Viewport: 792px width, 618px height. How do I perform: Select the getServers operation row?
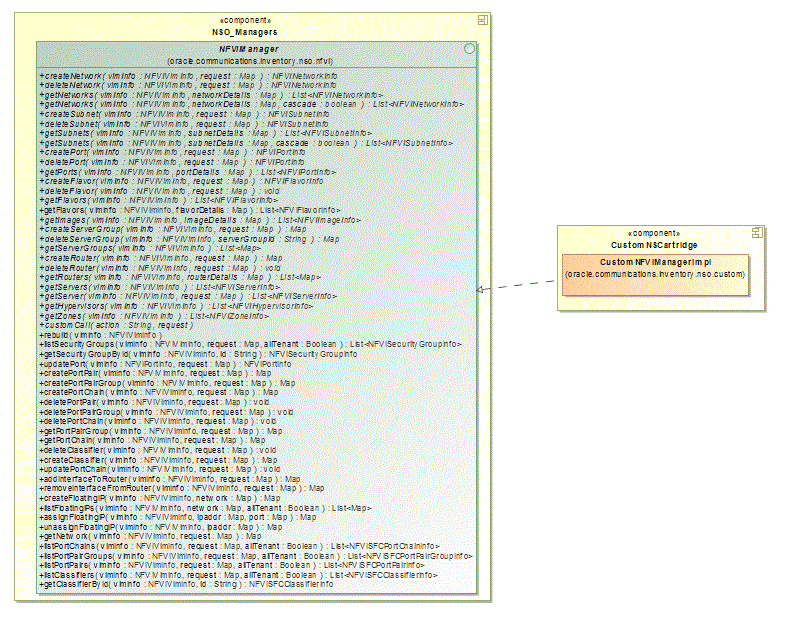(x=160, y=287)
